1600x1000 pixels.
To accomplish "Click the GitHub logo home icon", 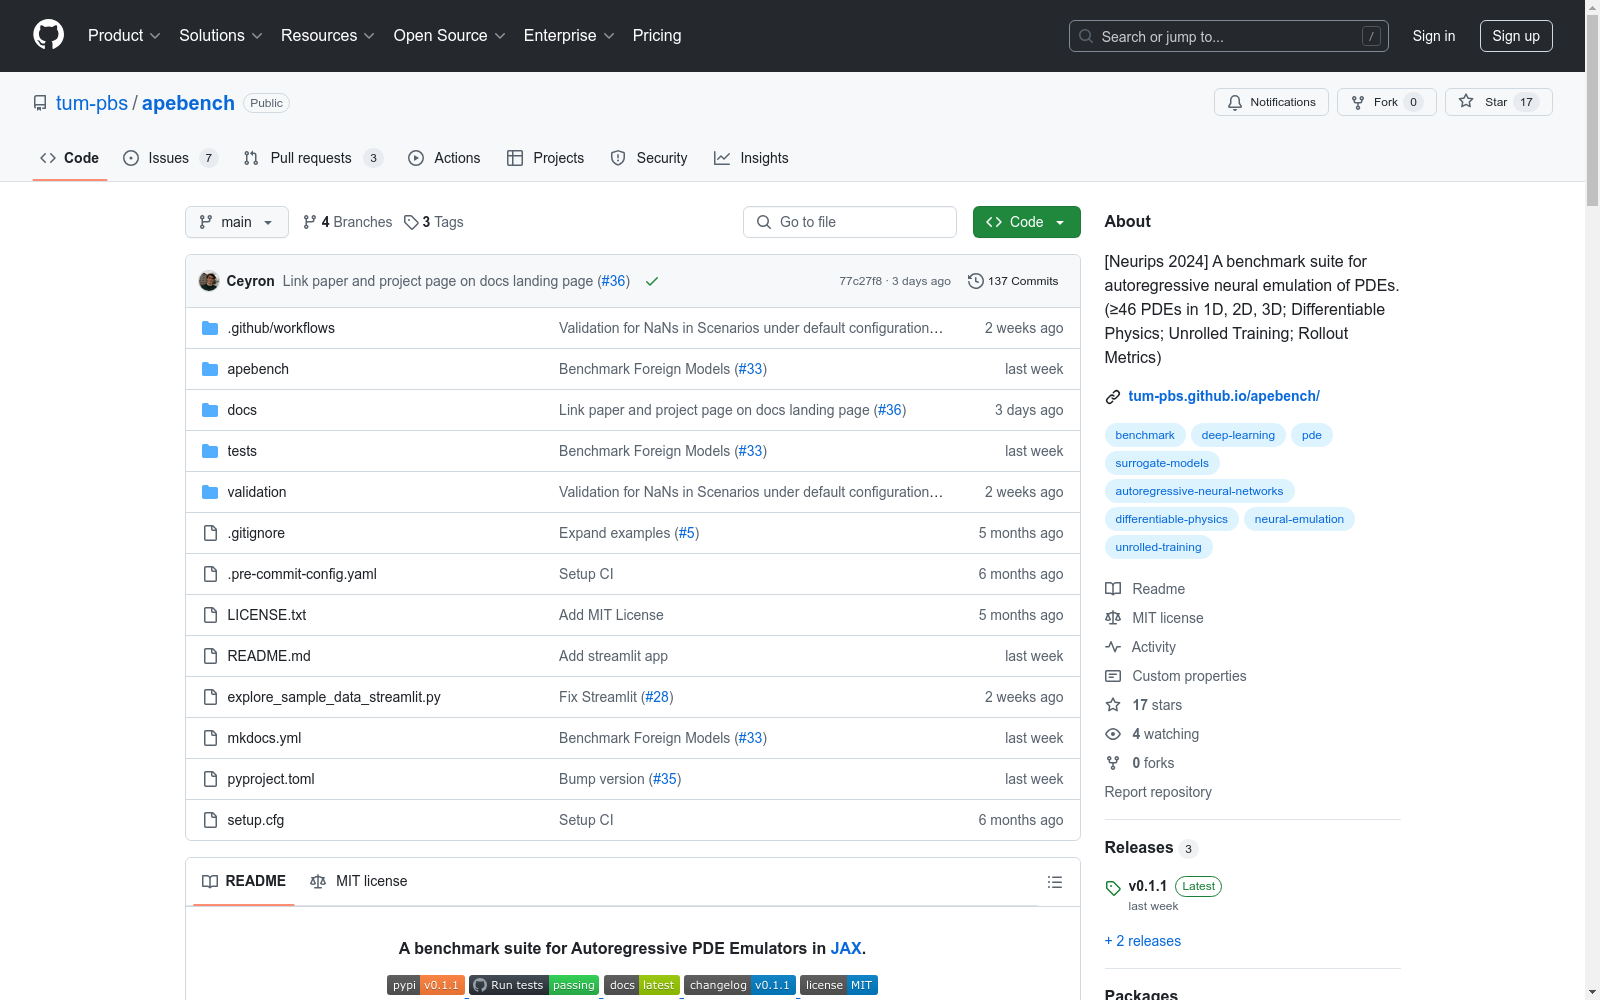I will click(x=48, y=35).
